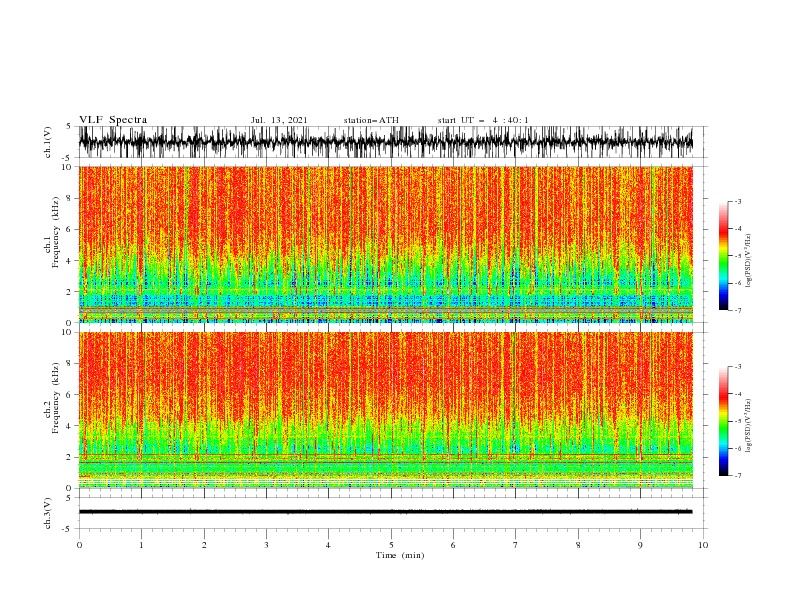The image size is (792, 612).
Task: Click the "8" tick on ch.1 frequency axis
Action: (x=70, y=198)
